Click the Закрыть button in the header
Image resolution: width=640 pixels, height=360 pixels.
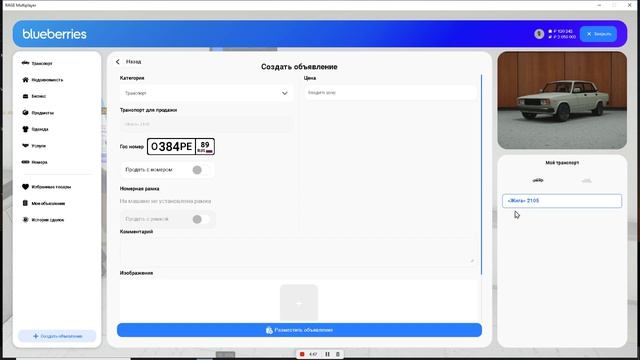(x=598, y=34)
